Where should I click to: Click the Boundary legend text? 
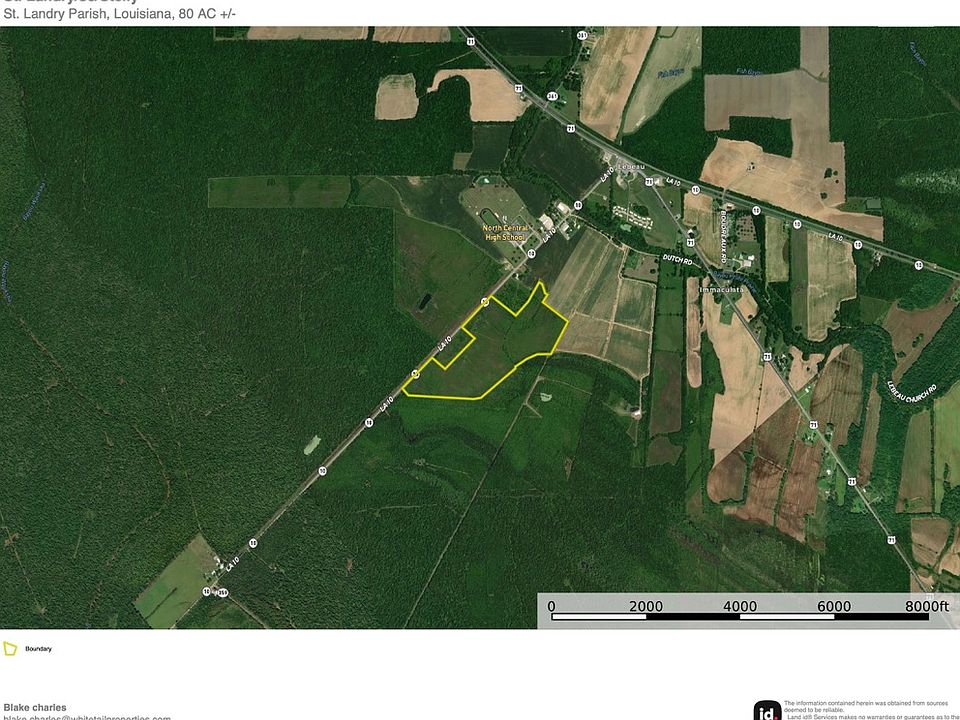[38, 649]
